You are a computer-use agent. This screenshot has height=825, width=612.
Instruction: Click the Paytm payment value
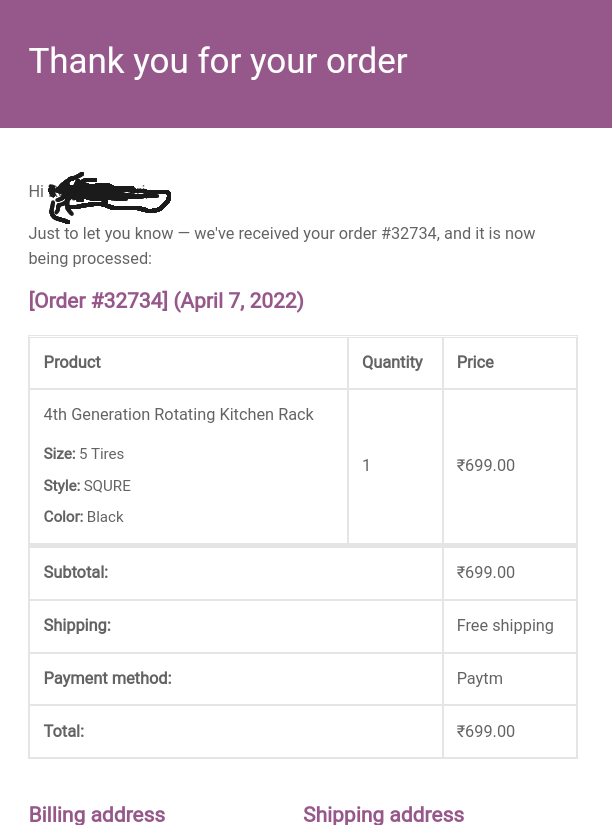point(480,678)
